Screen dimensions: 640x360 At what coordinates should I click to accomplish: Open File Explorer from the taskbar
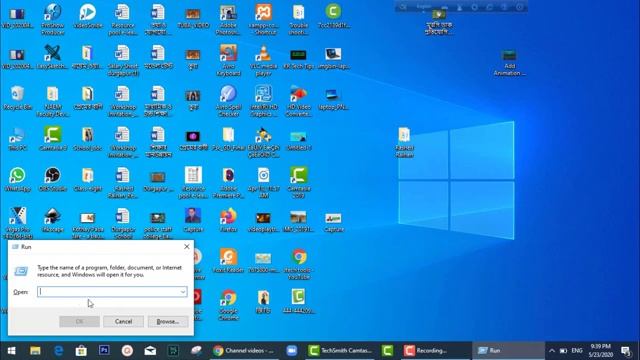pos(35,351)
